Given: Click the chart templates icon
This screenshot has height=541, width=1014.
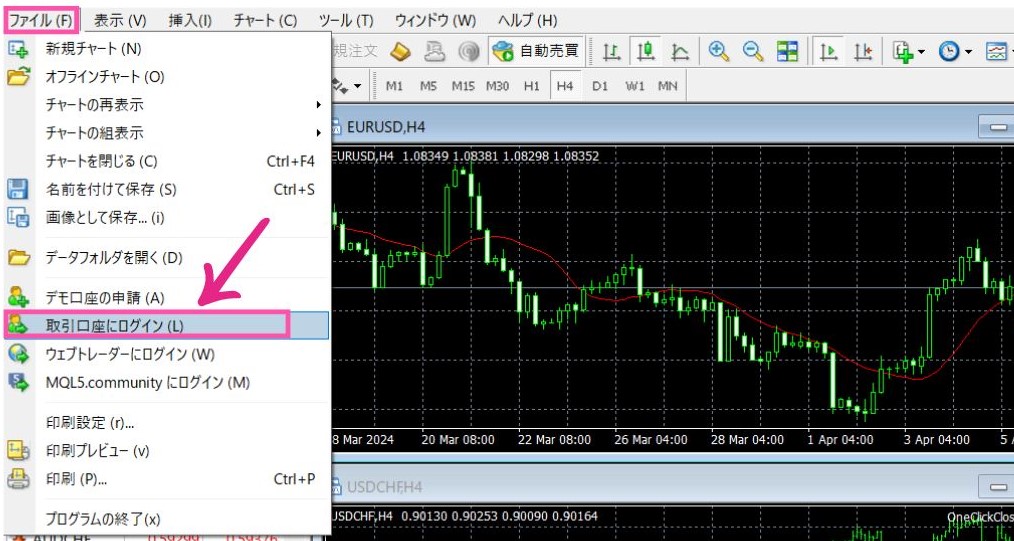Looking at the screenshot, I should tap(997, 51).
